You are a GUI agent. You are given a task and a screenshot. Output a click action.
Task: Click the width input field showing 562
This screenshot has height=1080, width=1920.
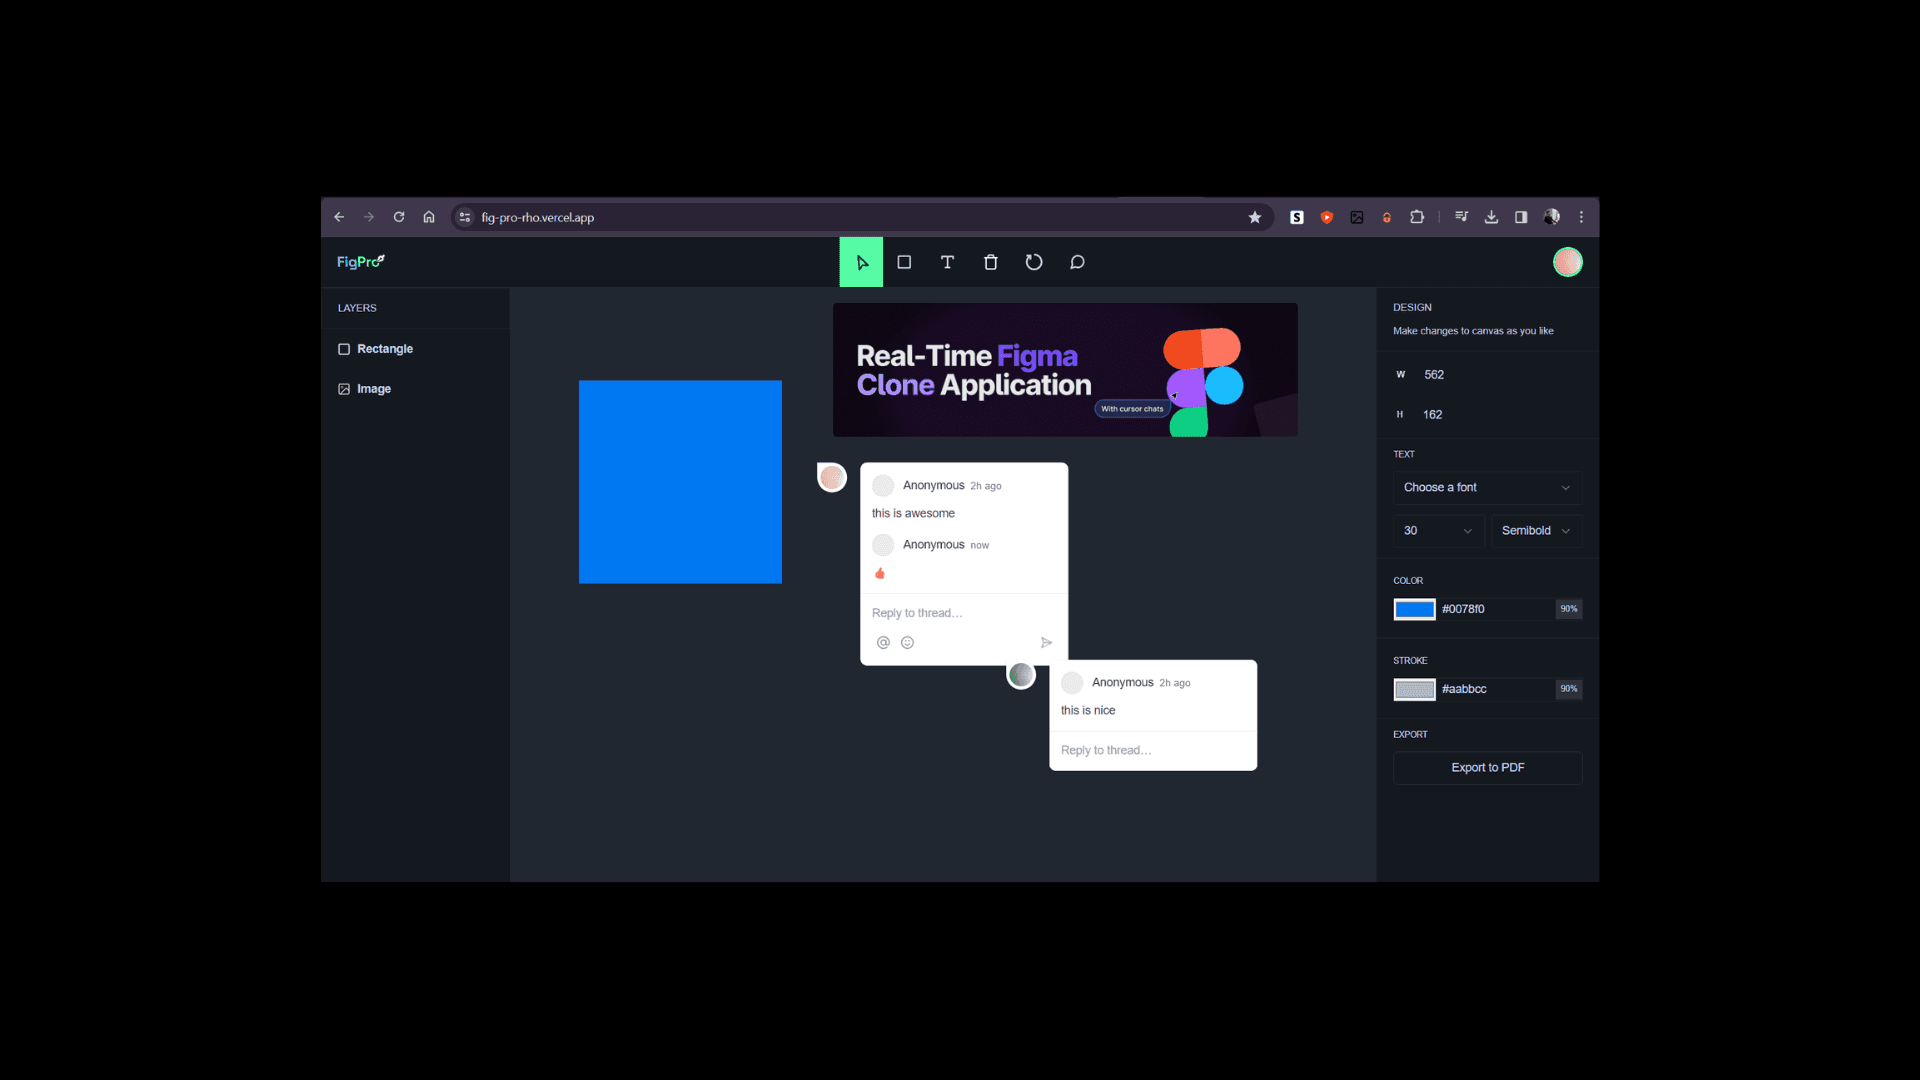1480,375
